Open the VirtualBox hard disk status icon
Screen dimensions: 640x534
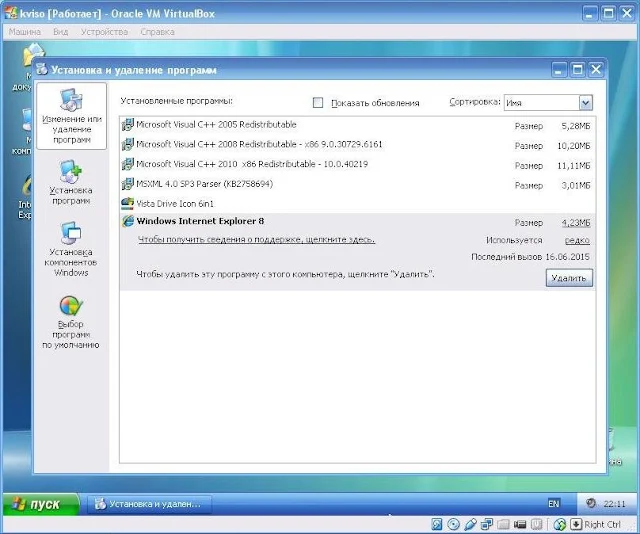(x=437, y=524)
